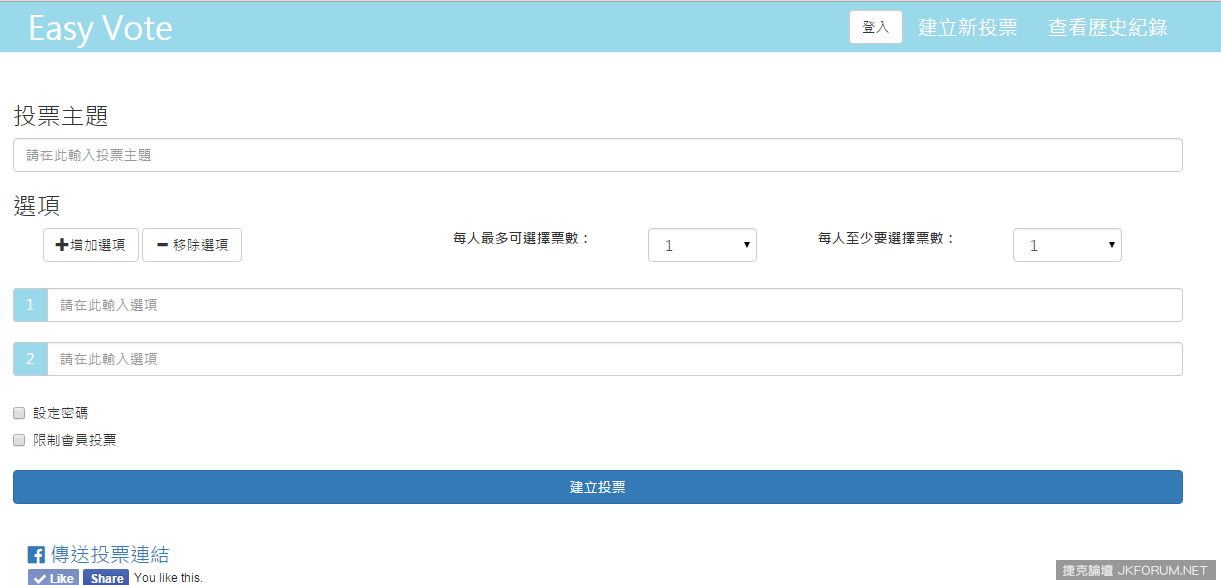
Task: Click the Facebook Like thumbs button
Action: tap(53, 578)
